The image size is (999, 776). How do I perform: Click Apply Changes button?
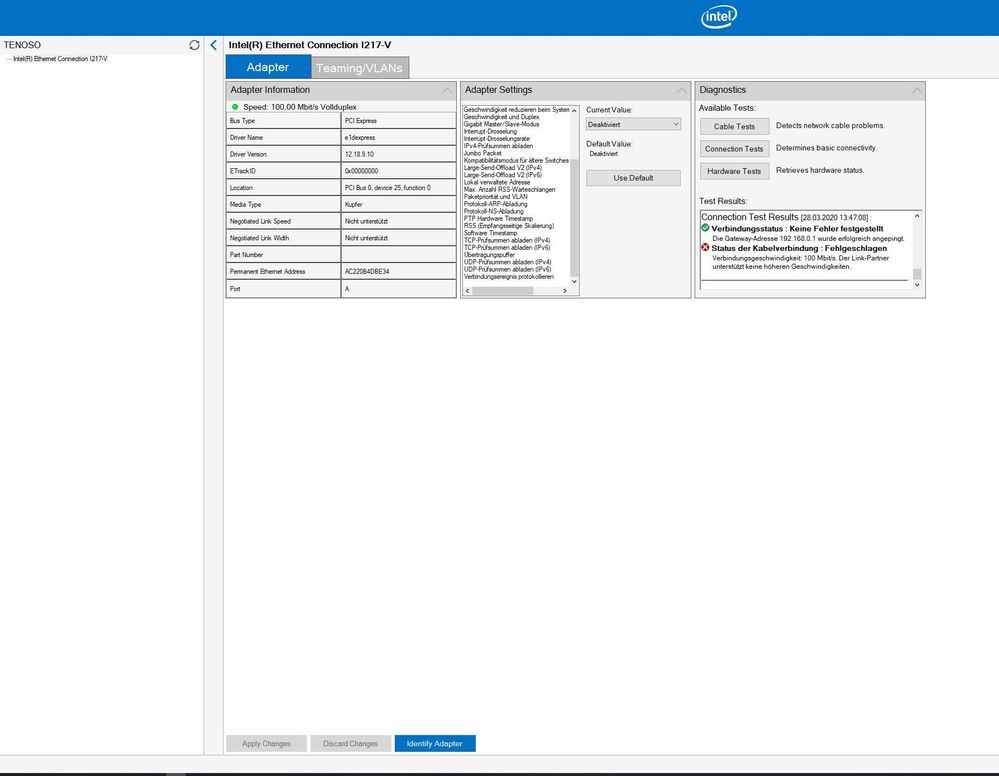pos(266,744)
